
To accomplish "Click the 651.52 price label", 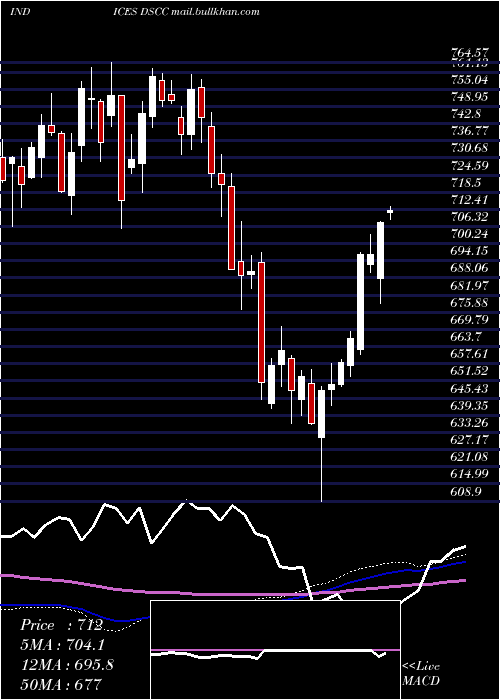I will pos(470,371).
